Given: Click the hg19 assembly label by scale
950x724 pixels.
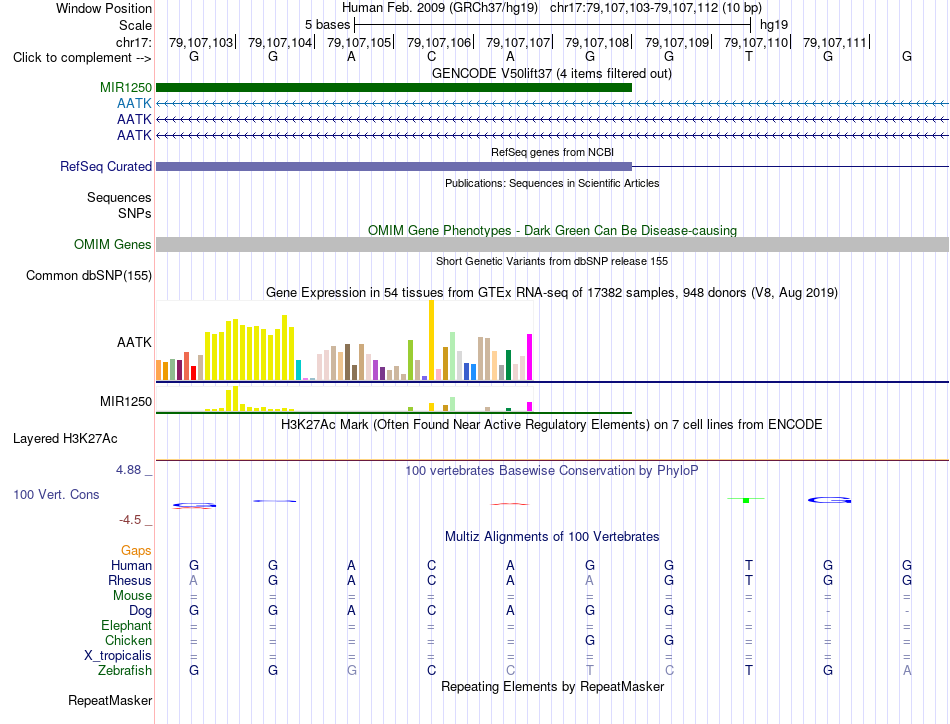Looking at the screenshot, I should tap(774, 25).
